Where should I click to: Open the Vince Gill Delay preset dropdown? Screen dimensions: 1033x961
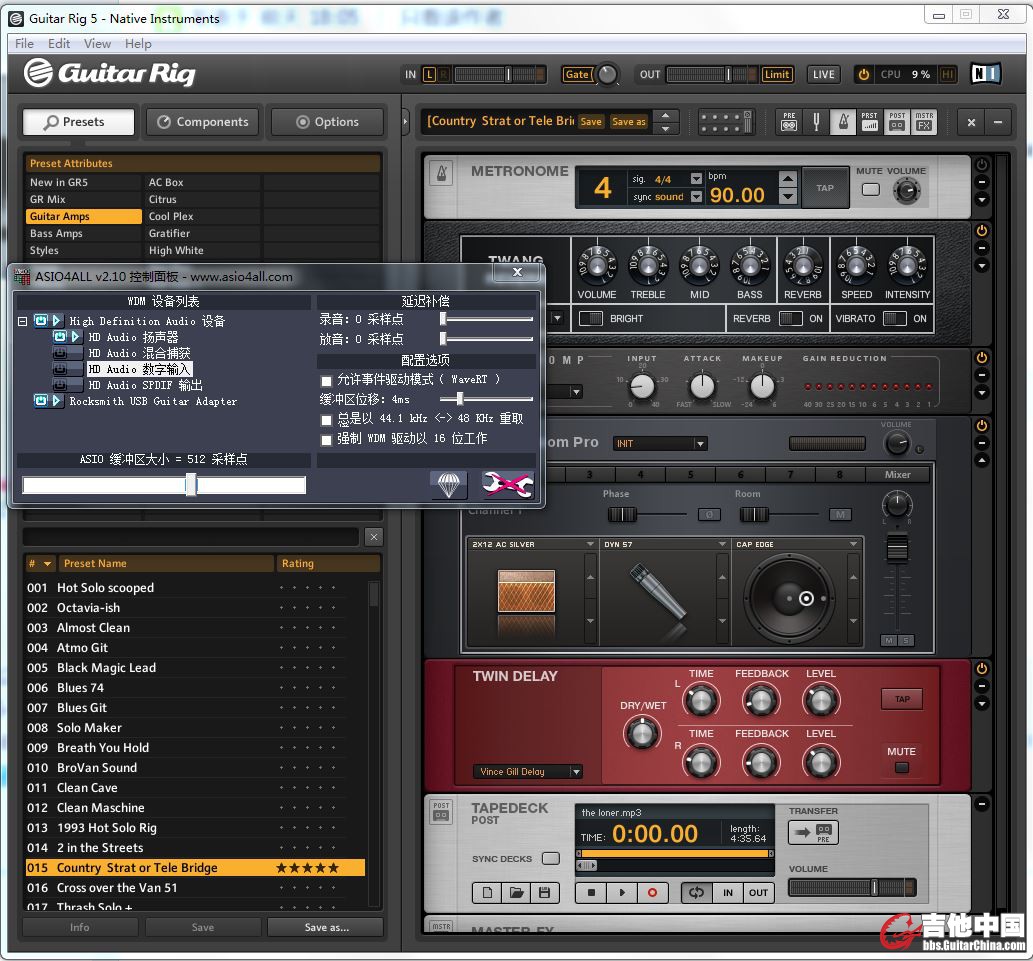(x=576, y=772)
